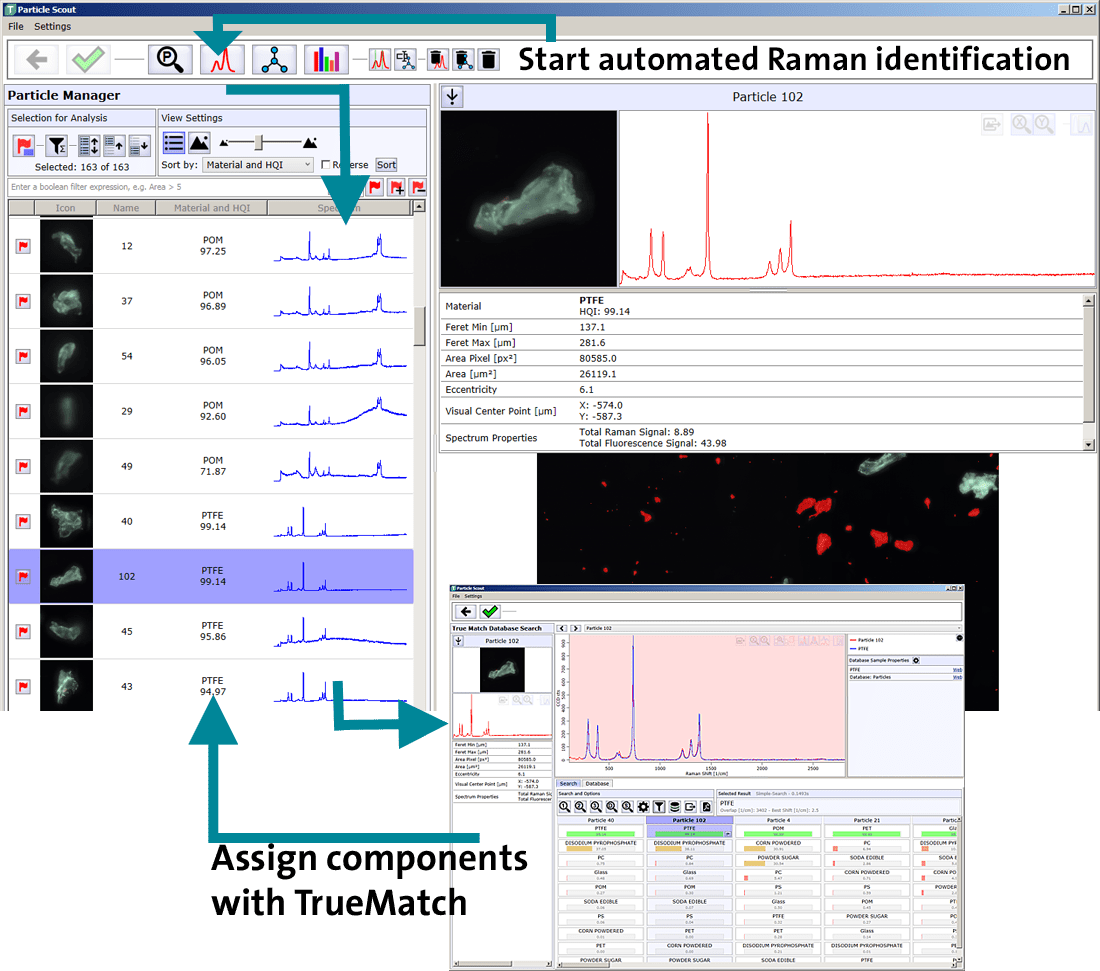Open the particle classification tree tool

(x=274, y=59)
